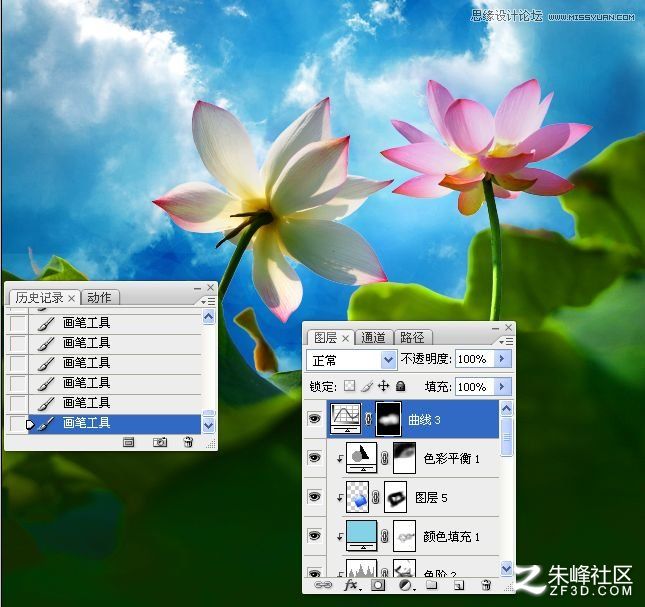
Task: Click the mask link icon on 颜色填充 1
Action: [x=385, y=536]
